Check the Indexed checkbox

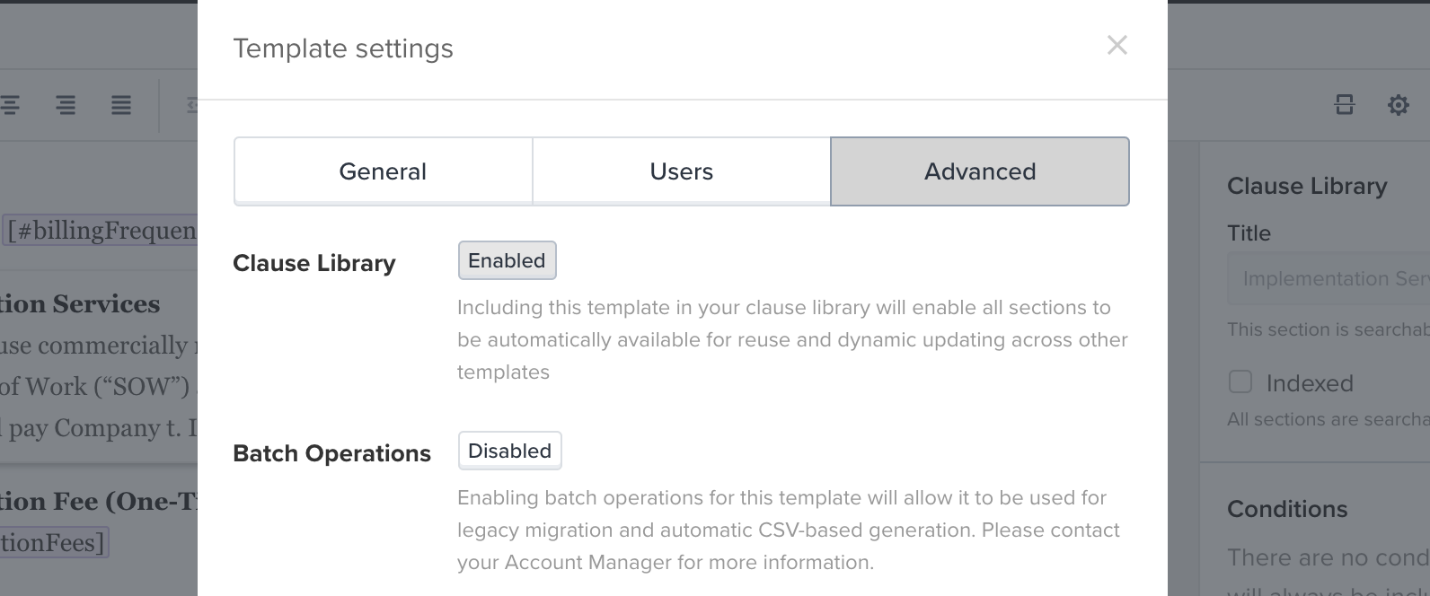1240,382
